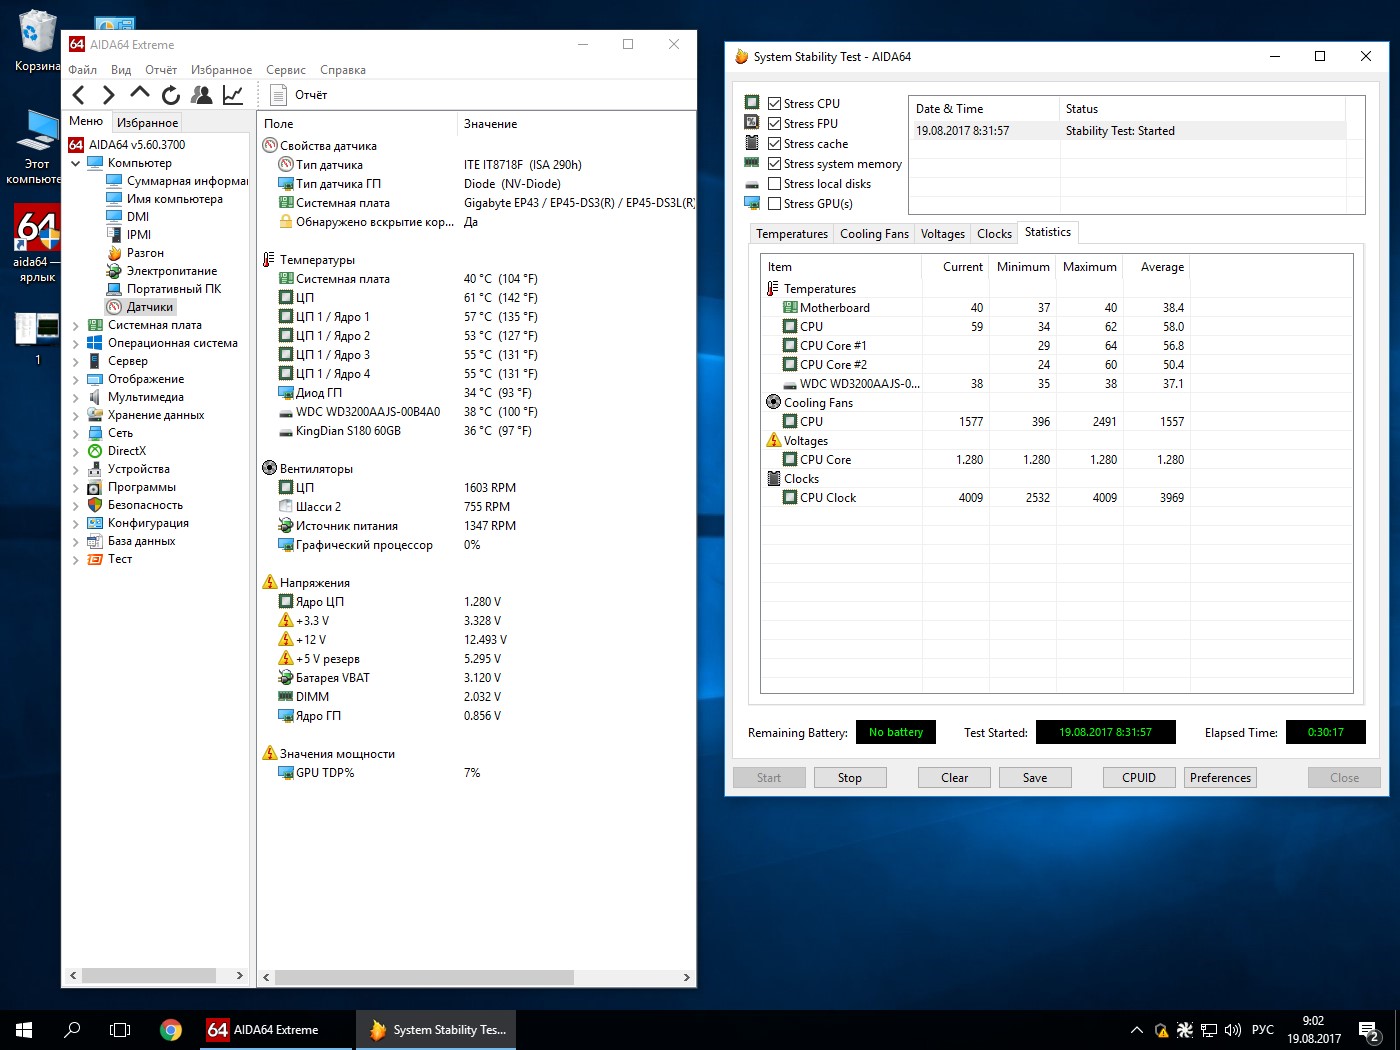The height and width of the screenshot is (1050, 1400).
Task: Select the Датчики sensor tree item
Action: pos(141,307)
